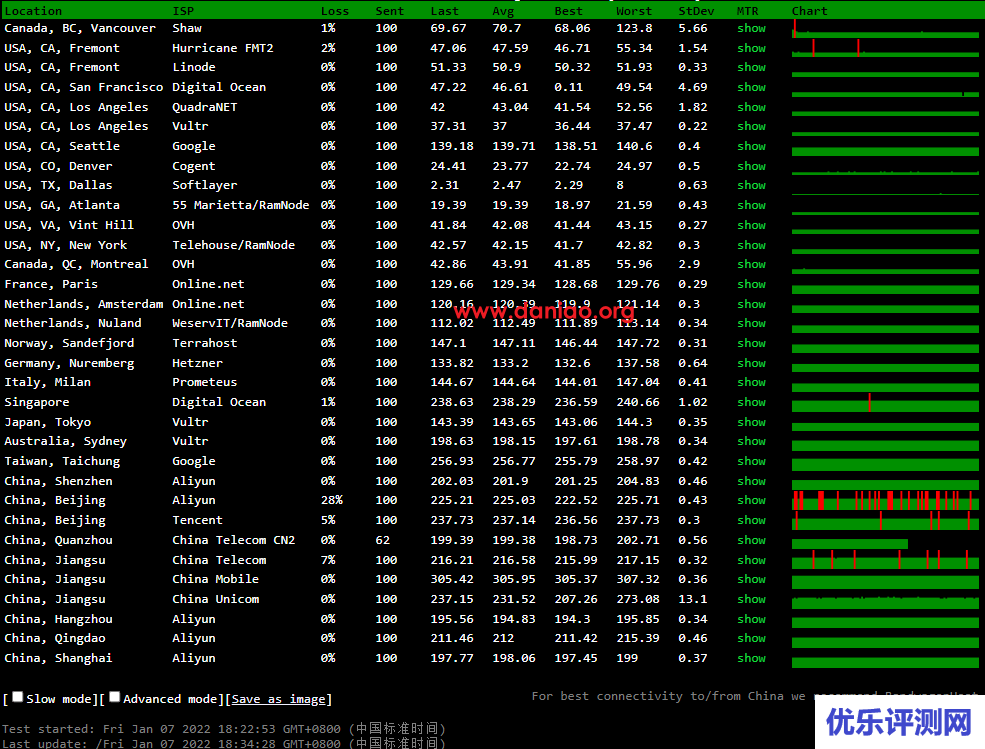The image size is (985, 749).
Task: Show MTR for Canada Vancouver Shaw
Action: click(751, 28)
